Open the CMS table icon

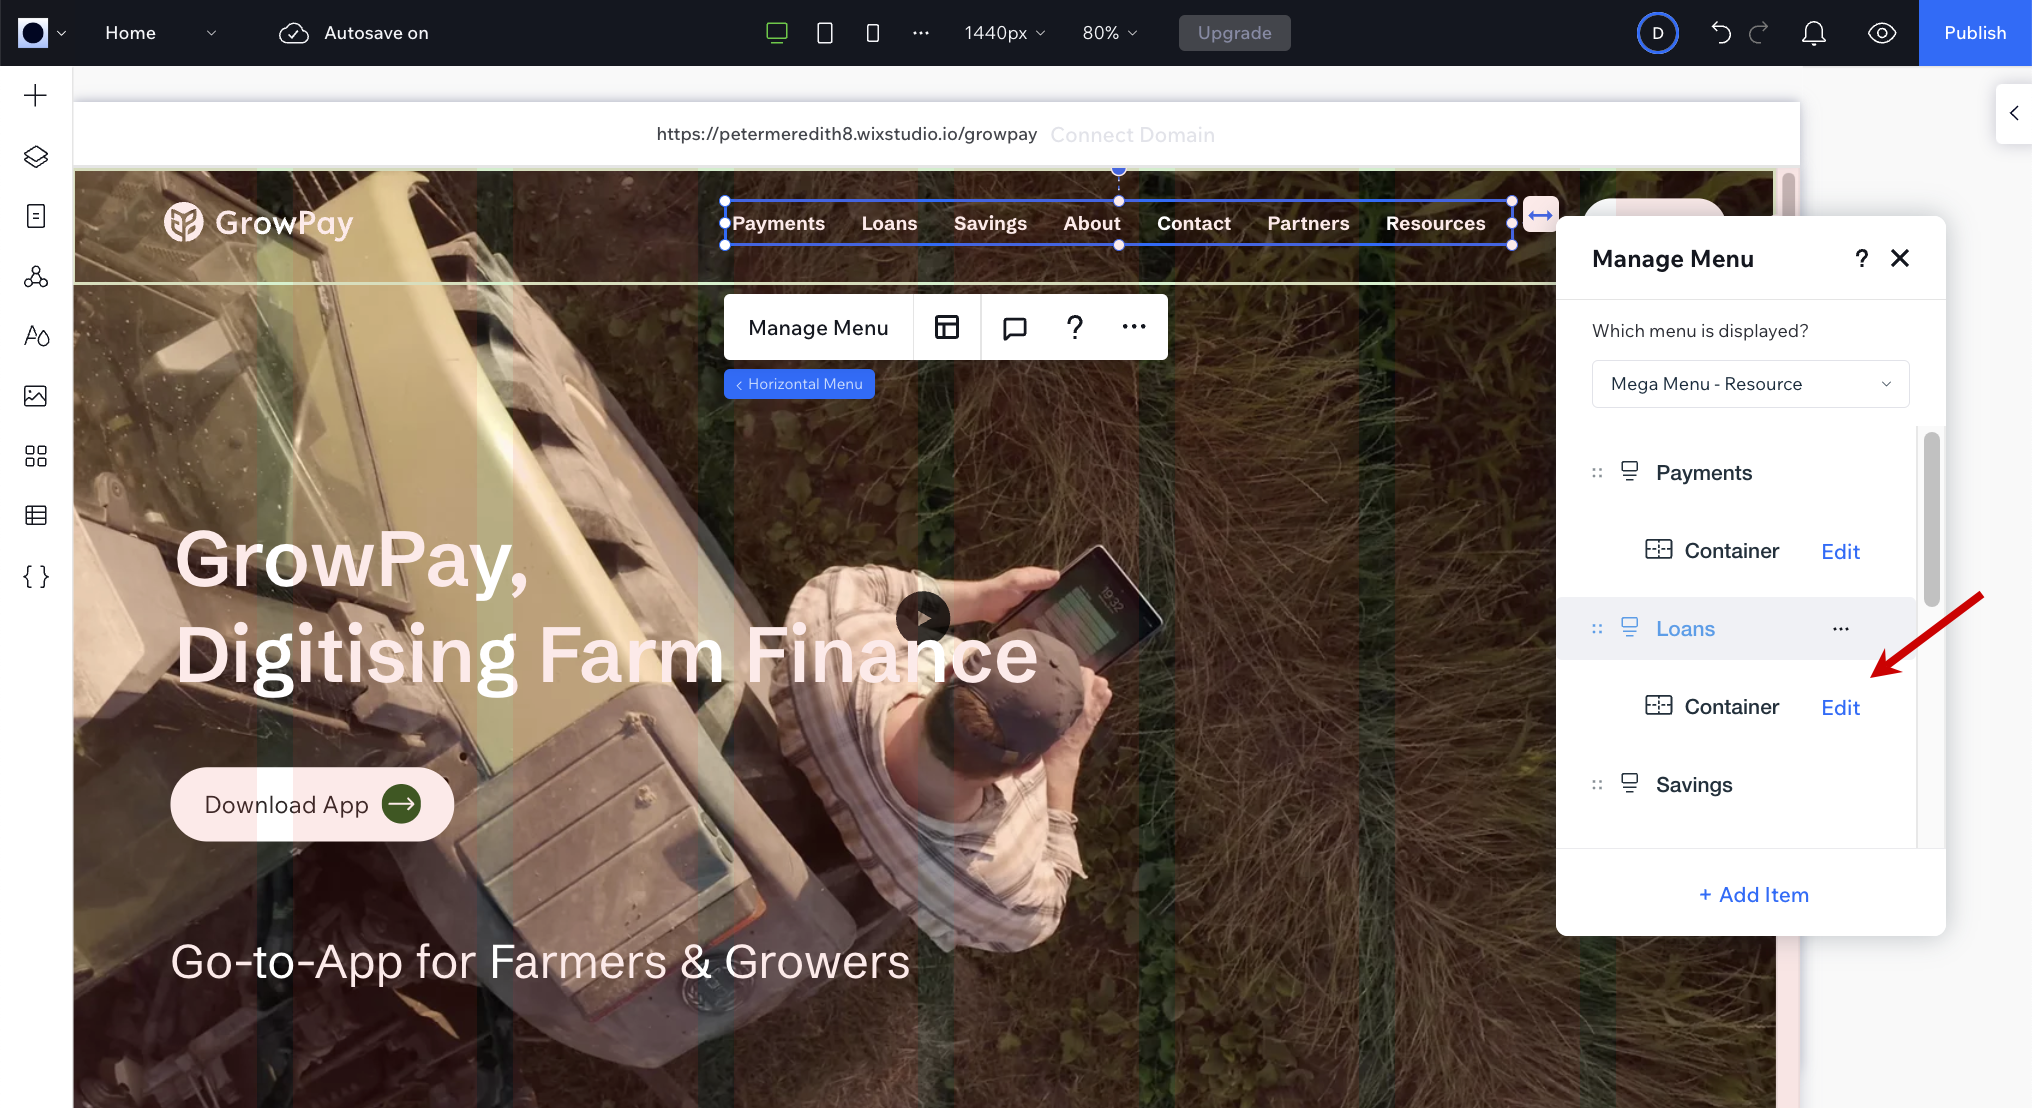point(36,516)
